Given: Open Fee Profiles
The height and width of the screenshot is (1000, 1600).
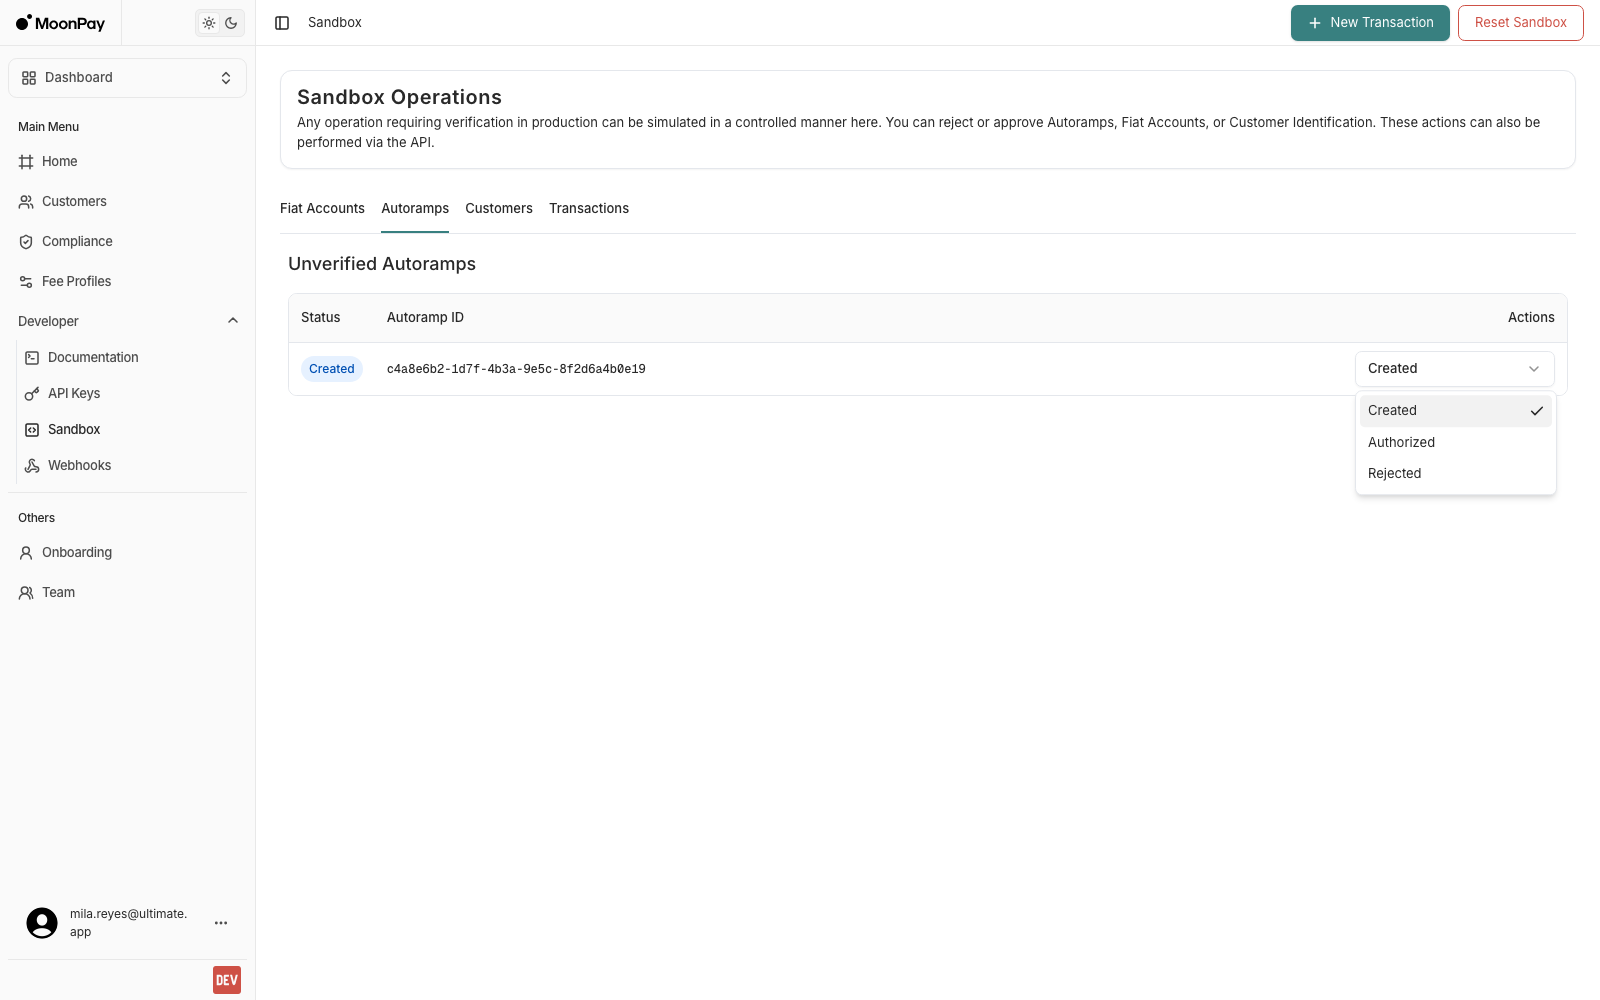Looking at the screenshot, I should [x=127, y=282].
